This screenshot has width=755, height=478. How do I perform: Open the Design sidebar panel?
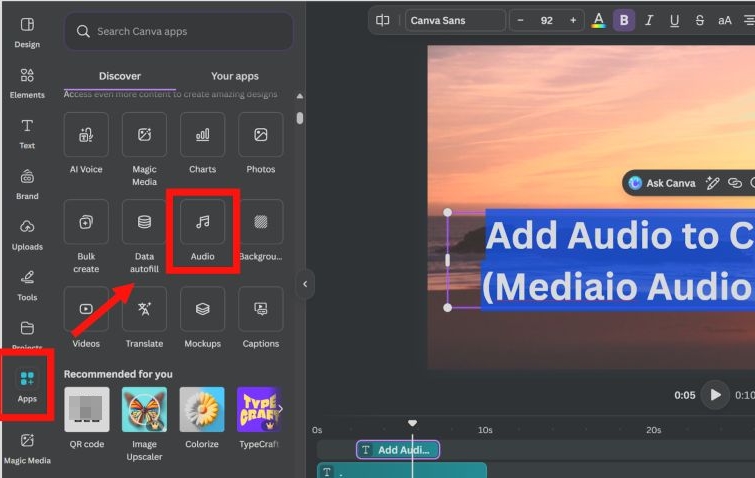[27, 33]
